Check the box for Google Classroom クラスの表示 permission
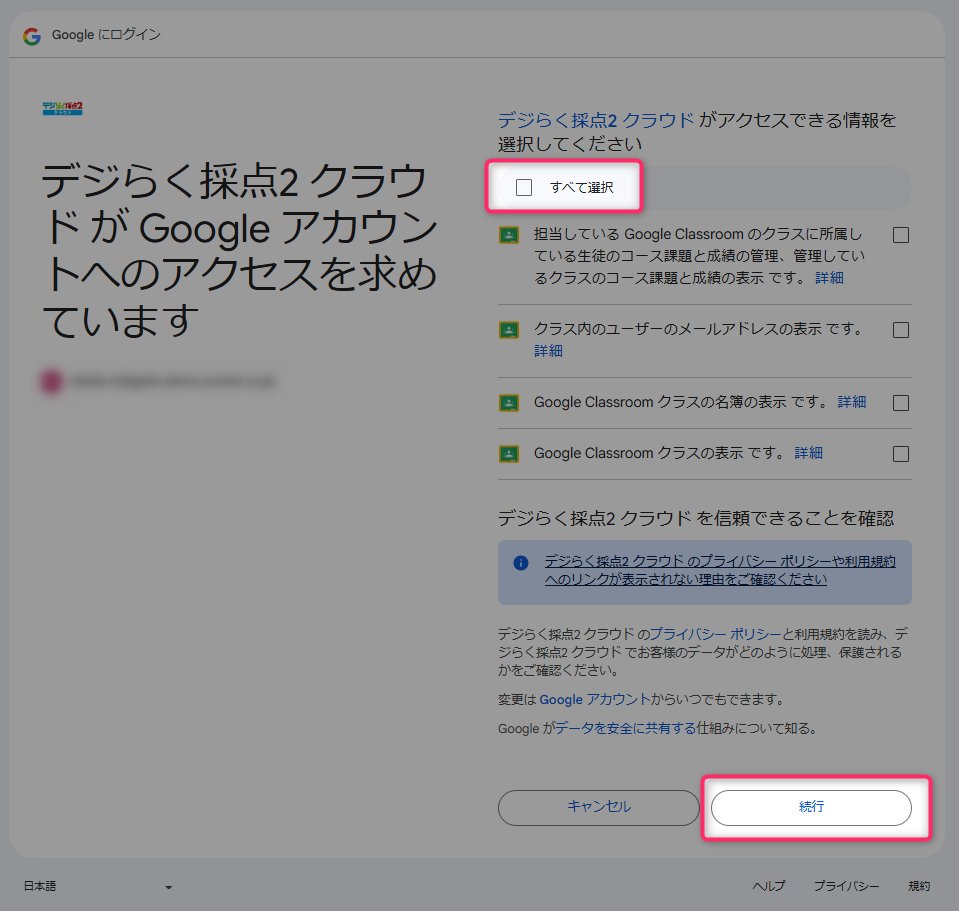This screenshot has height=911, width=959. click(x=900, y=454)
